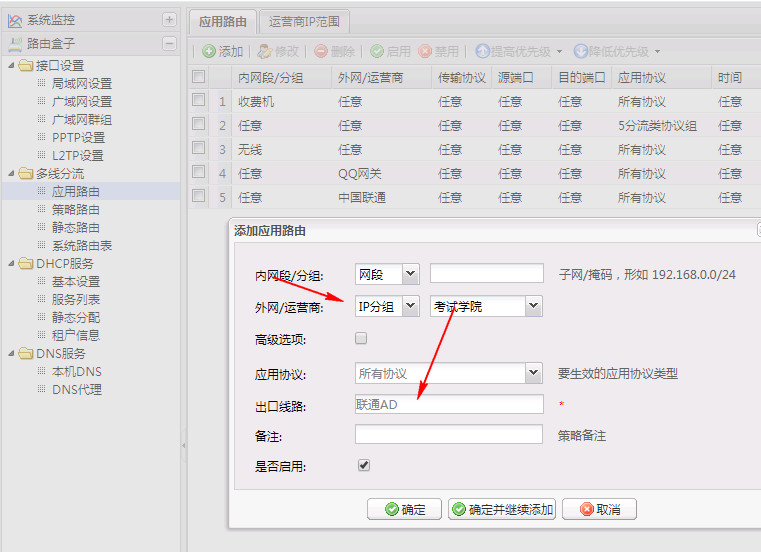761x552 pixels.
Task: Open the 提高优先级 dropdown arrow
Action: [559, 51]
